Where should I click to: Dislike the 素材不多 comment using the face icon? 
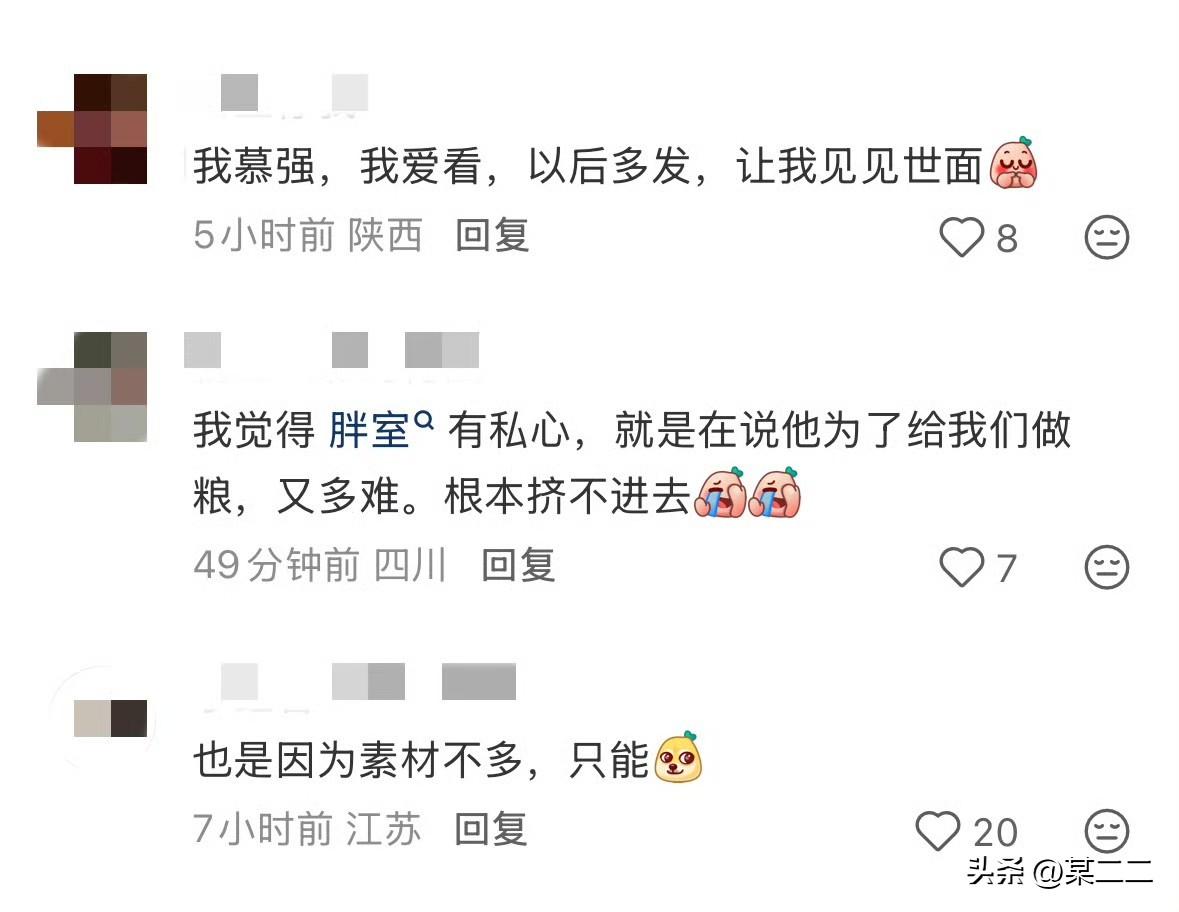tap(1107, 832)
